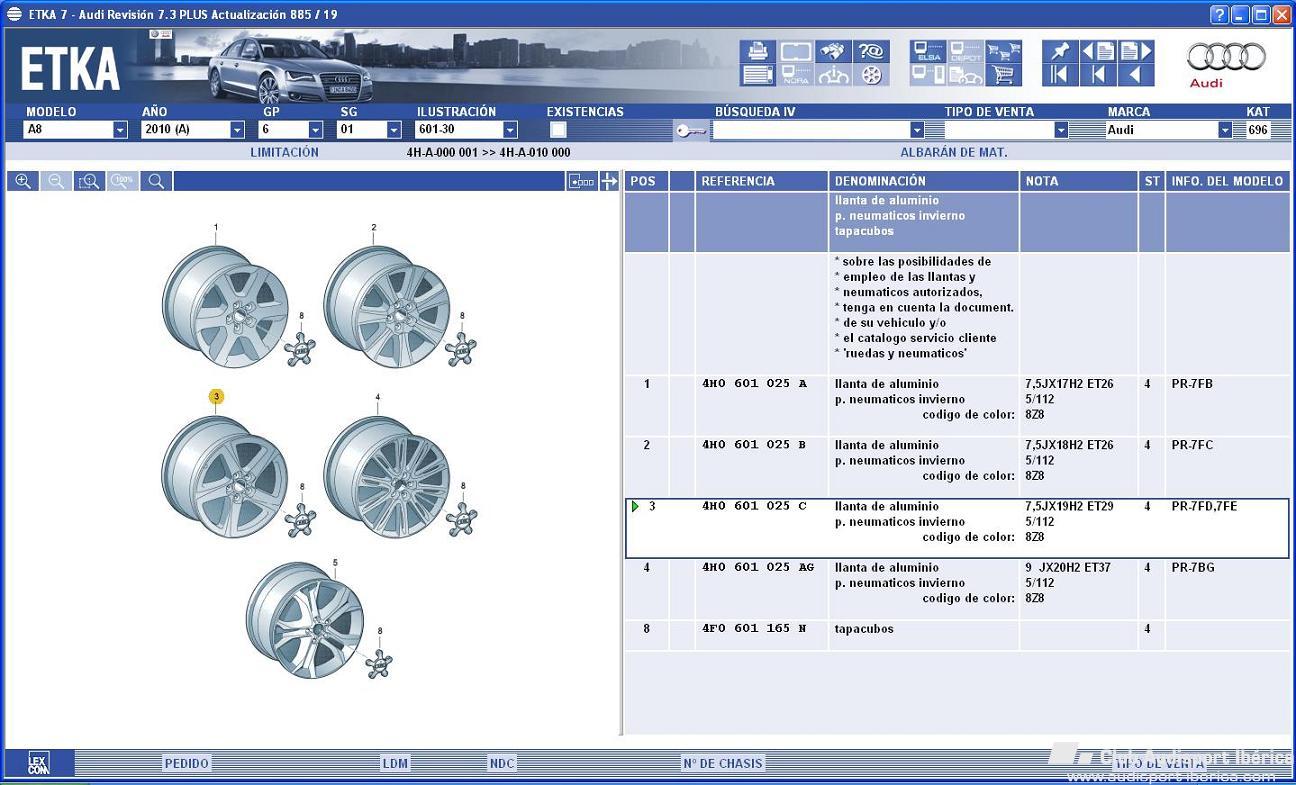
Task: Open the NORA terminal icon
Action: (x=795, y=75)
